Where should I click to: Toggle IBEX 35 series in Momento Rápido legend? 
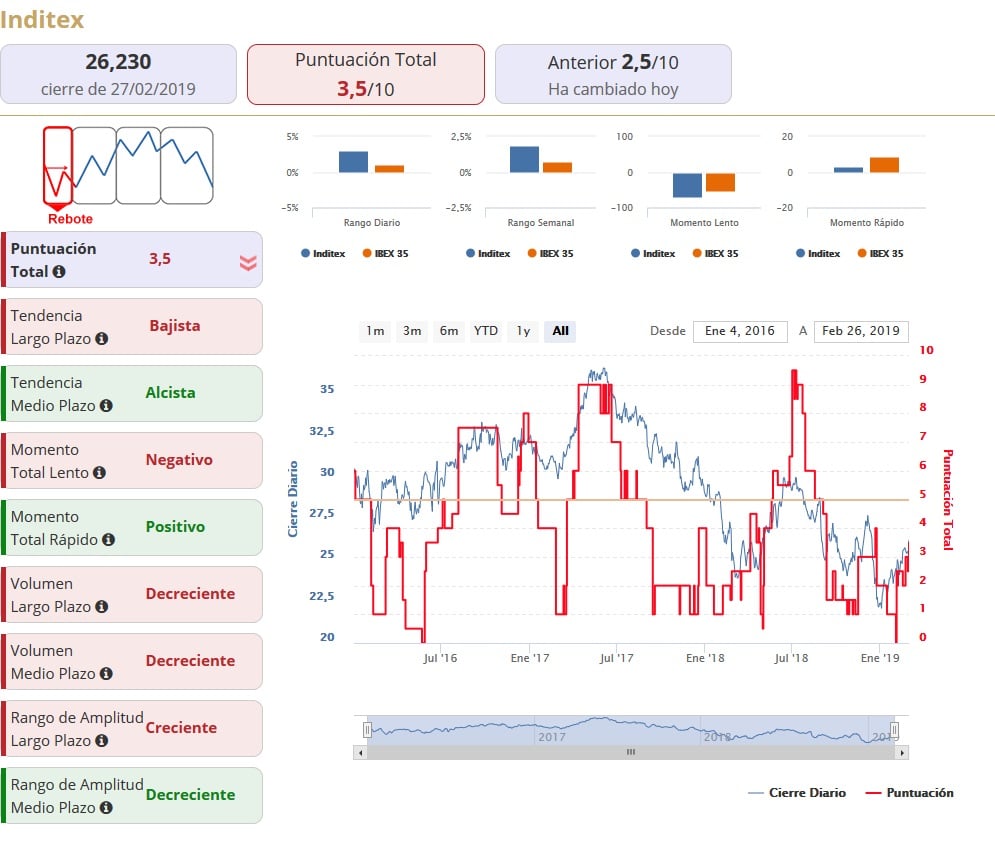pyautogui.click(x=880, y=253)
